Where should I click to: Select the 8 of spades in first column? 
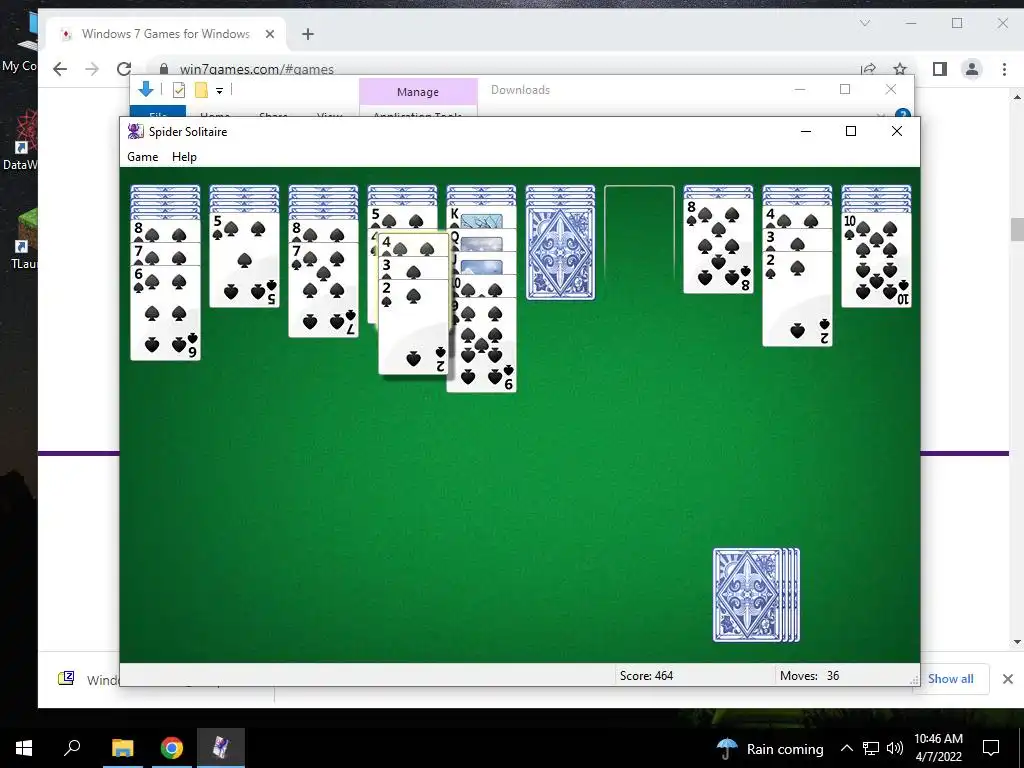(x=165, y=231)
